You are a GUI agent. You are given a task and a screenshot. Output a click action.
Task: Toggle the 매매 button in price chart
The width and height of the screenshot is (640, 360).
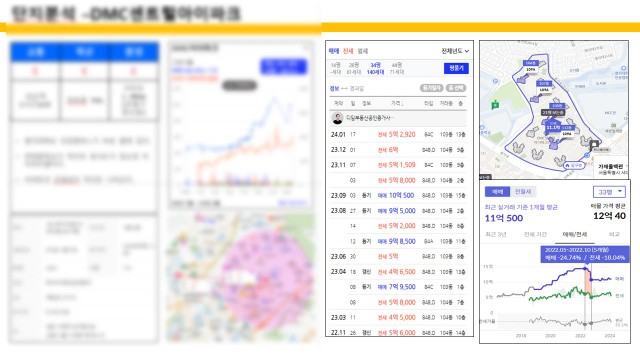tap(497, 192)
